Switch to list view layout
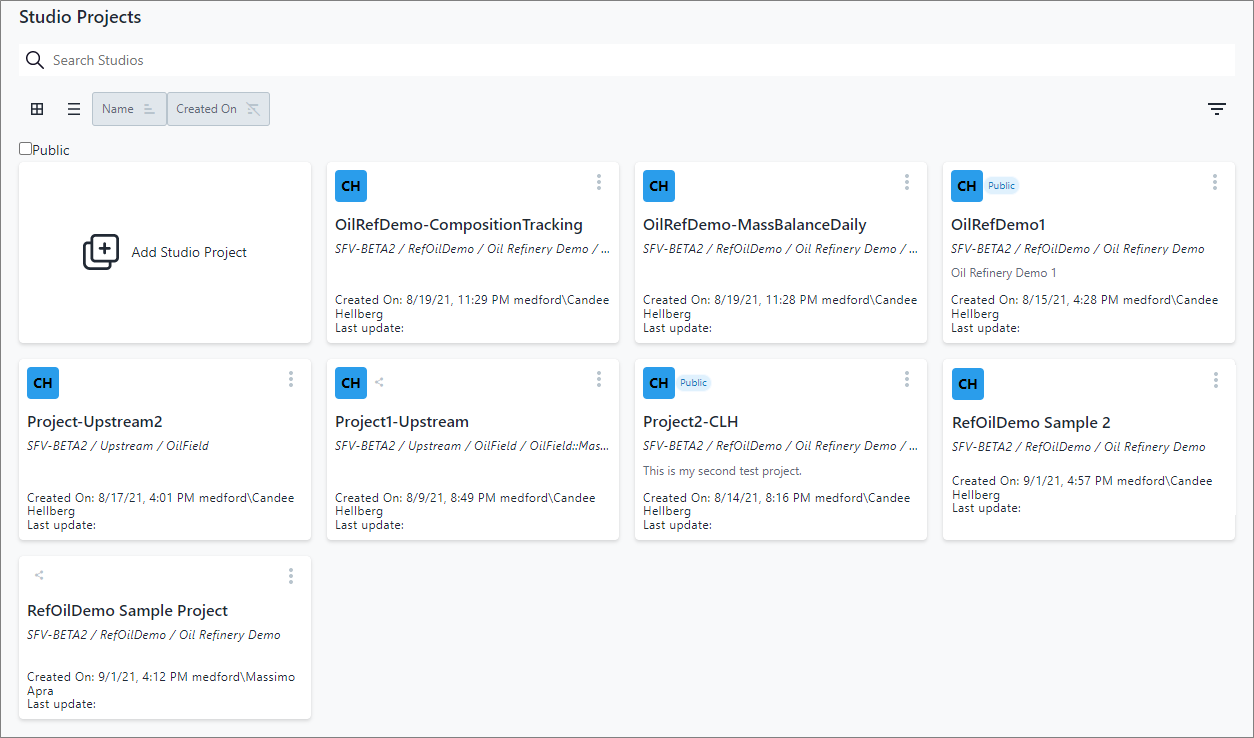1254x738 pixels. pos(74,109)
